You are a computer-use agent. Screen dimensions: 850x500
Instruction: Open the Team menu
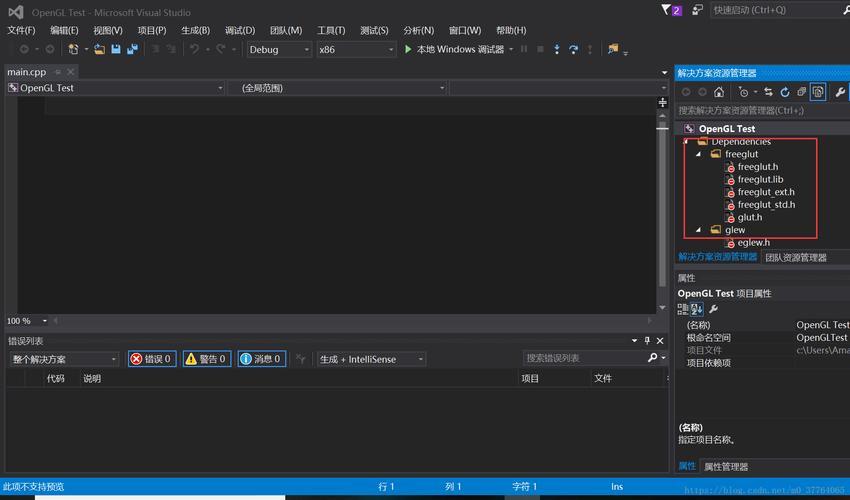coord(286,30)
